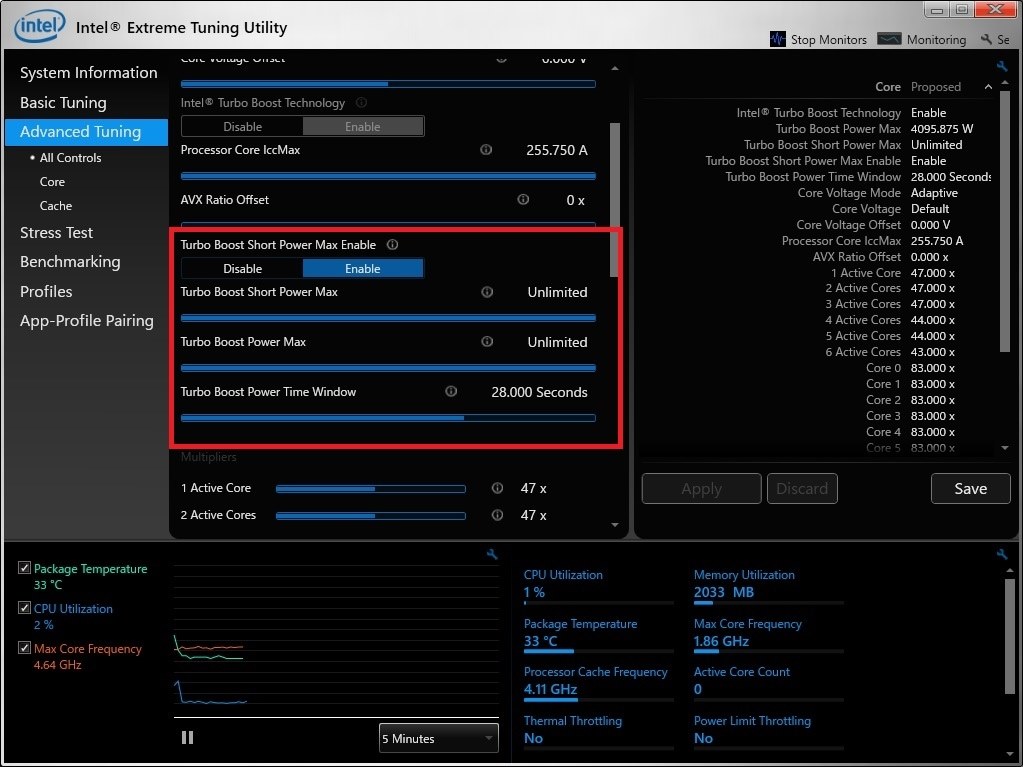Show info for AVX Ratio Offset

click(x=523, y=200)
